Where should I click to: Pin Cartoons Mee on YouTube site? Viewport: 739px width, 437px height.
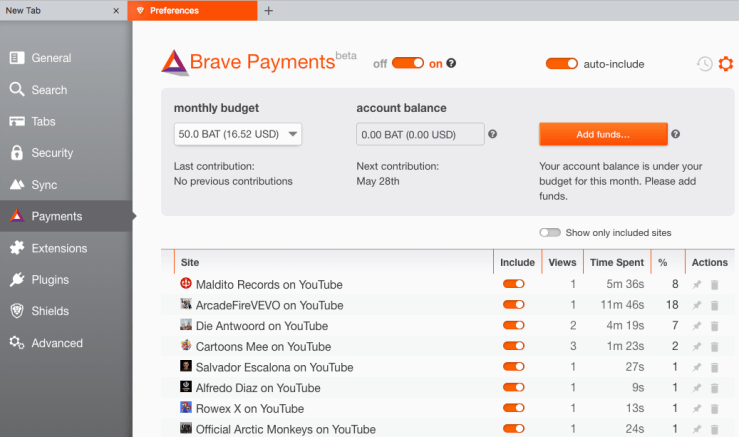click(x=697, y=347)
